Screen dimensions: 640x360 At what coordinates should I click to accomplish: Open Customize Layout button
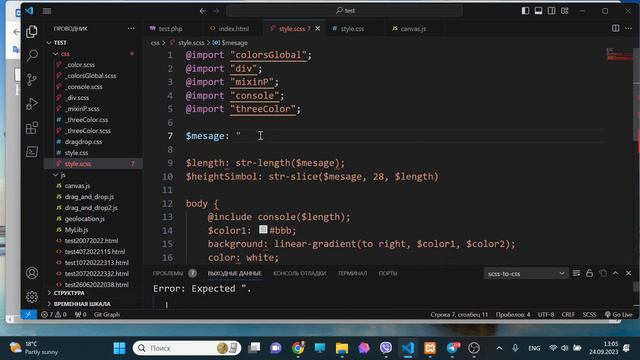pos(564,11)
